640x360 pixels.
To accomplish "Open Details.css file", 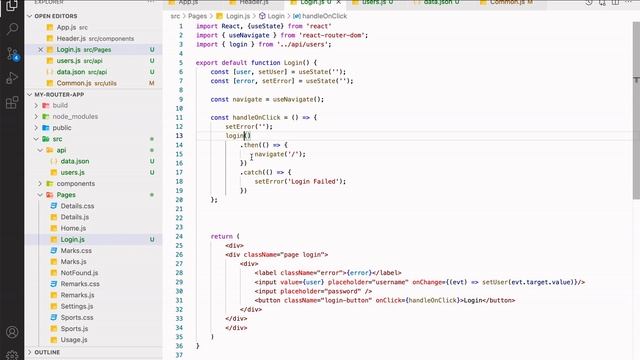I will tap(93, 206).
